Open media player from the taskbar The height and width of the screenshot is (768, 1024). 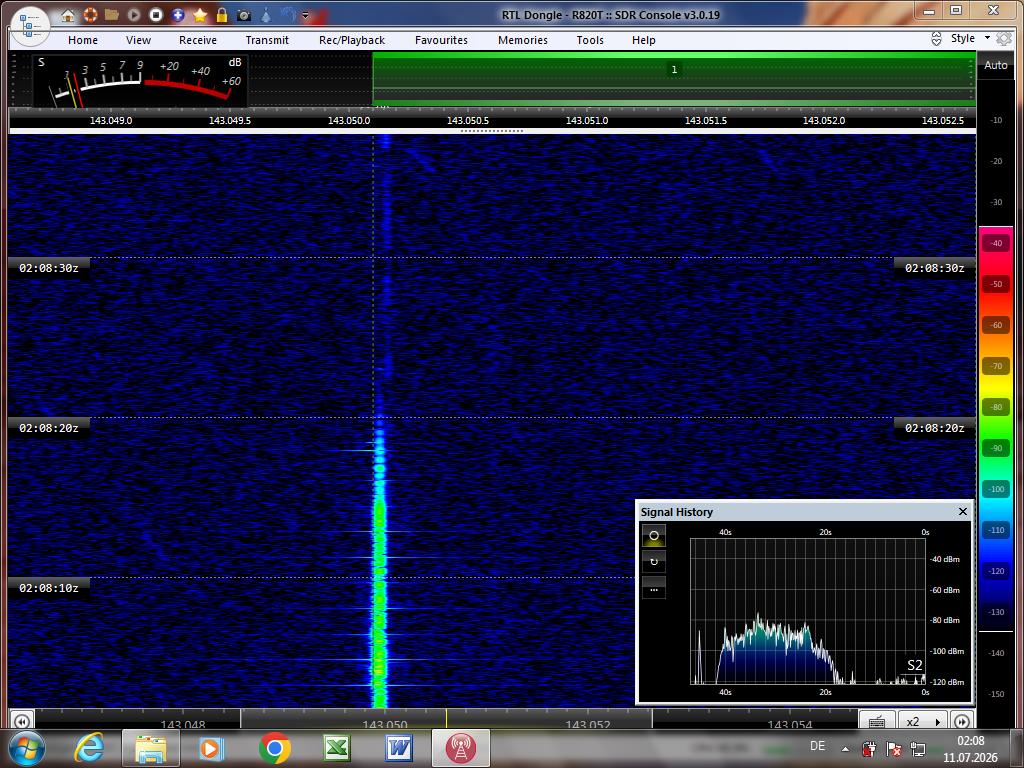tap(211, 748)
